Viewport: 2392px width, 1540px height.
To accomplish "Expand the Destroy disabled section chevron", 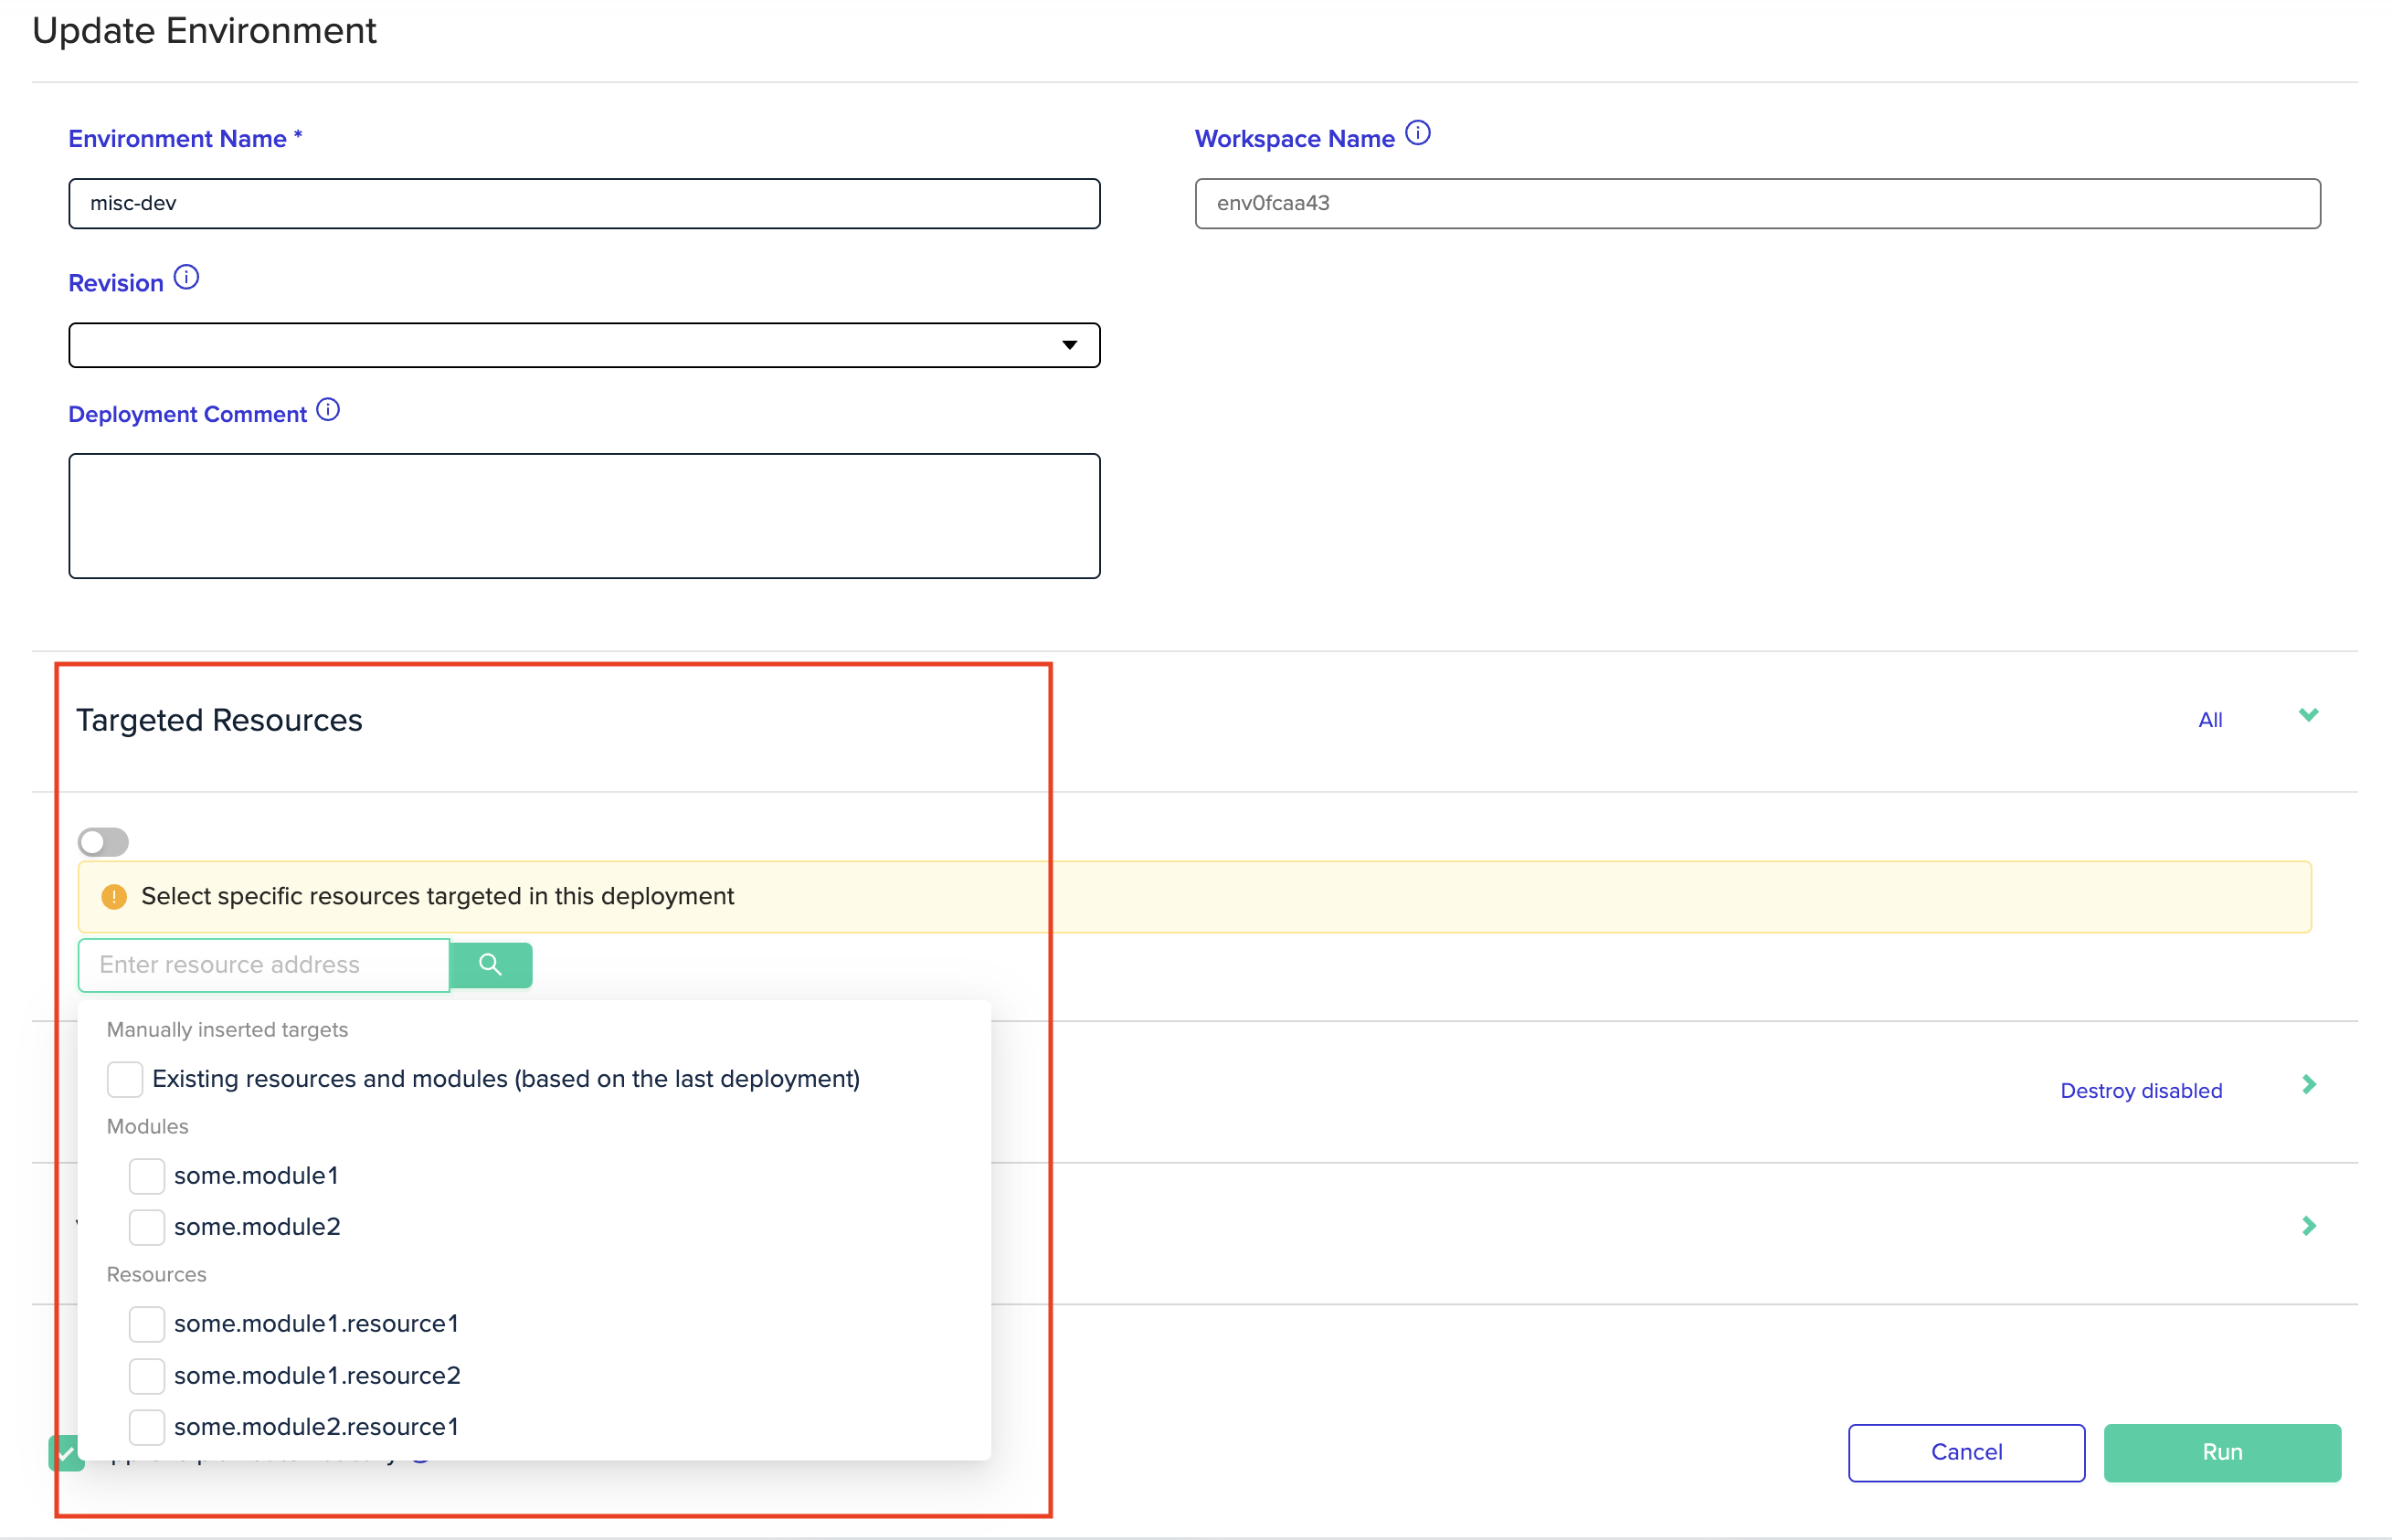I will click(2308, 1085).
